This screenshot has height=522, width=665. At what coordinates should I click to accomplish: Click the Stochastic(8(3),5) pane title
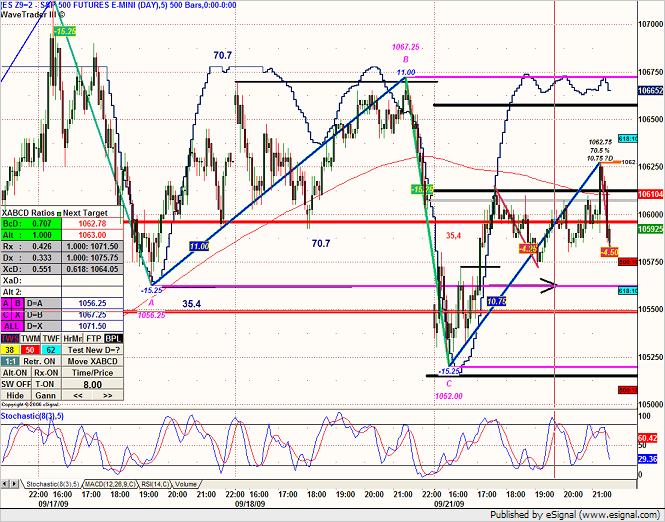[32, 416]
